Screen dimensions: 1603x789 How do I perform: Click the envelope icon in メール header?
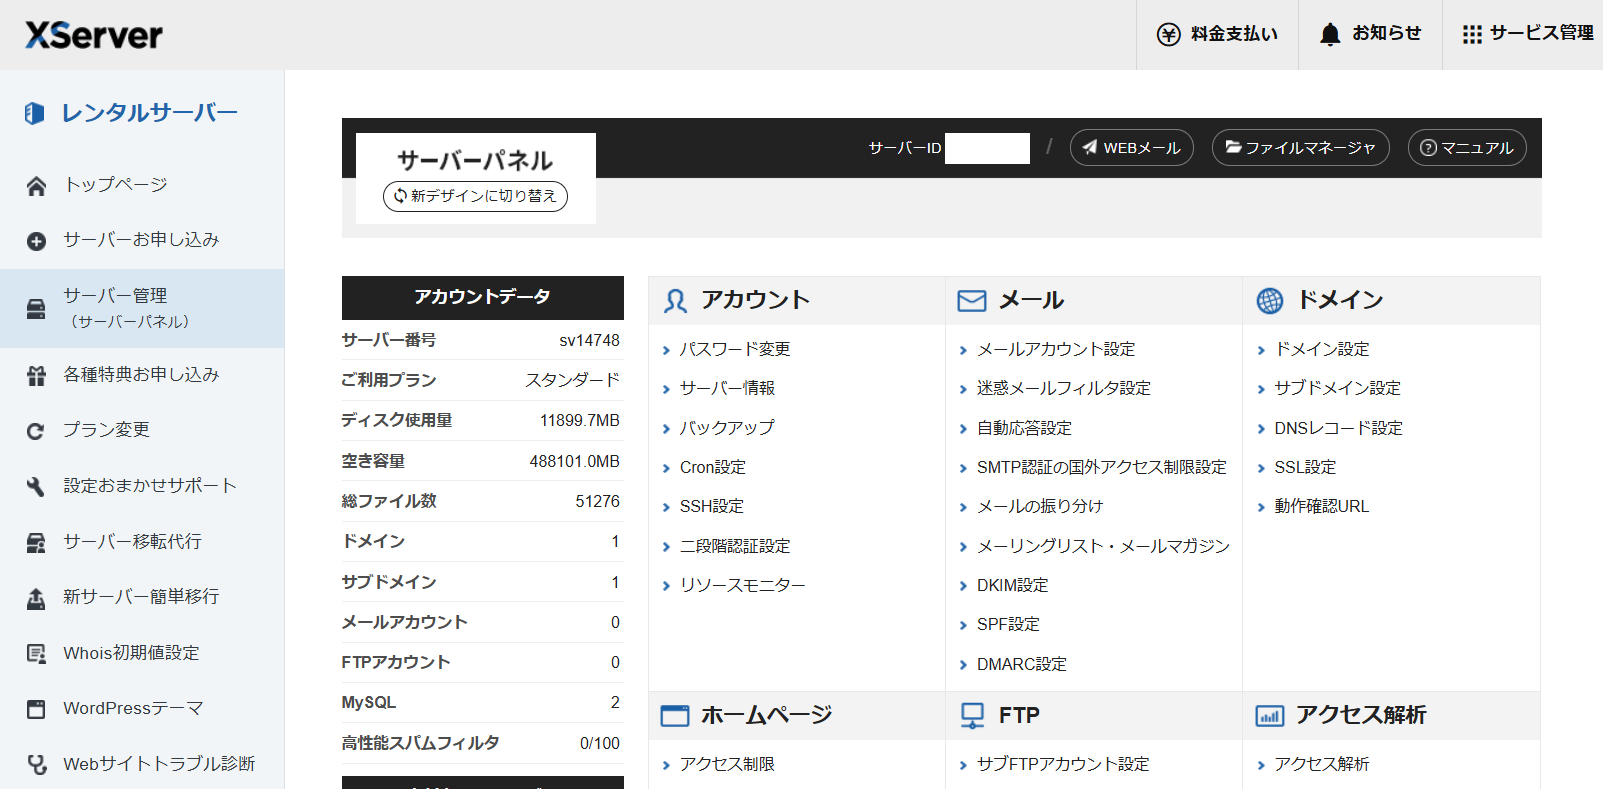point(972,301)
